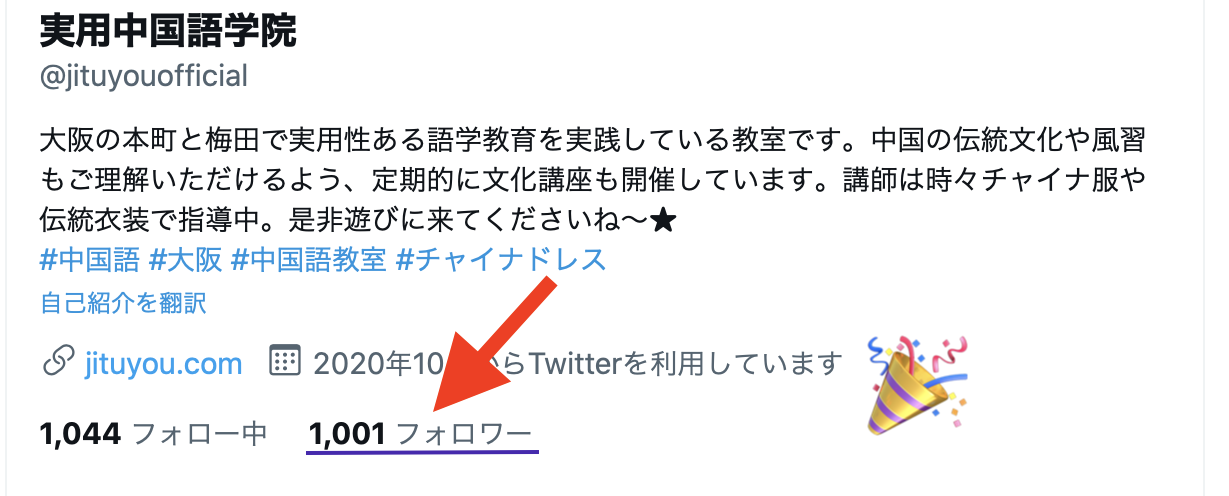Click the @jituyouofficial handle
The height and width of the screenshot is (496, 1229).
tap(143, 76)
